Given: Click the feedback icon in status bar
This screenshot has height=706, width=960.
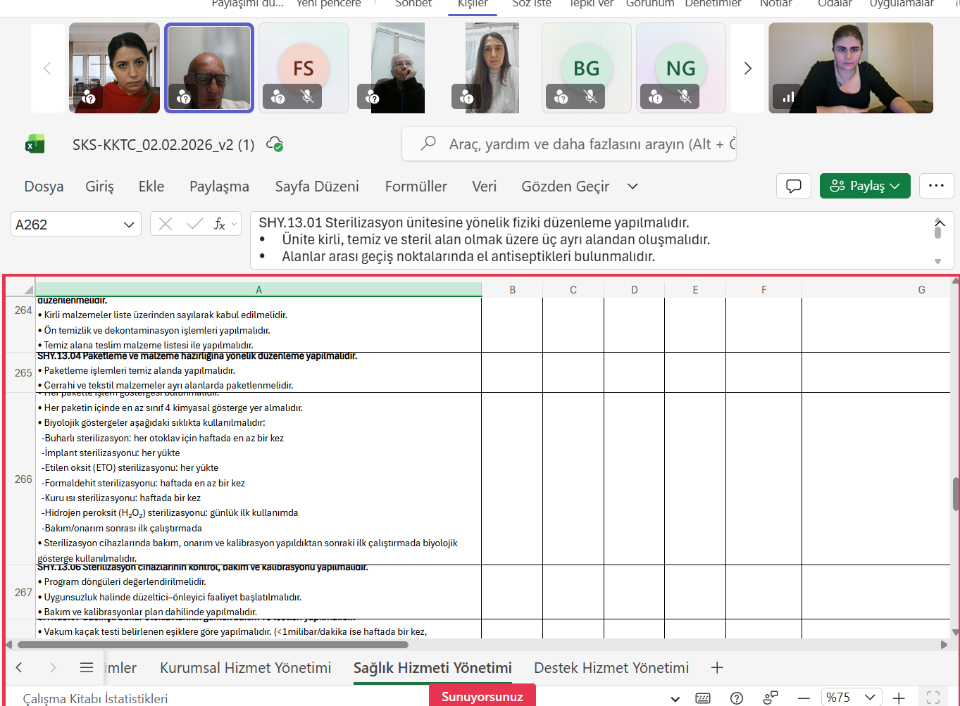Looking at the screenshot, I should 770,698.
